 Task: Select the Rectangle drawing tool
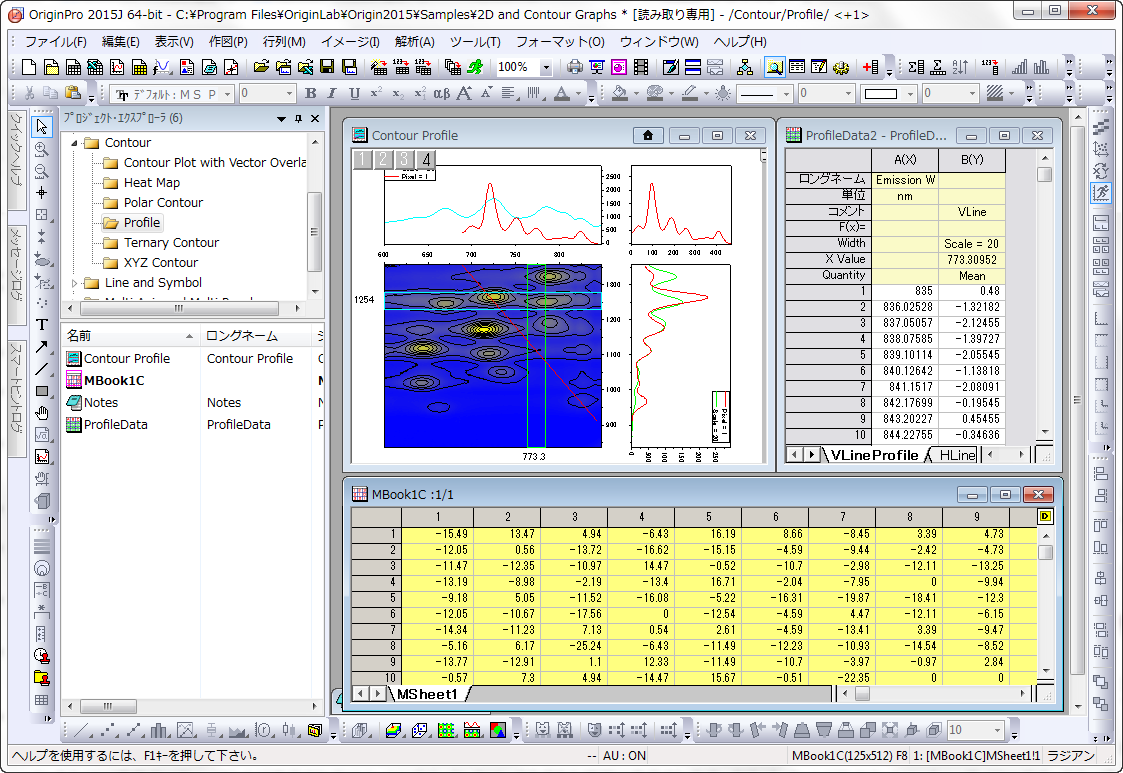tap(42, 391)
